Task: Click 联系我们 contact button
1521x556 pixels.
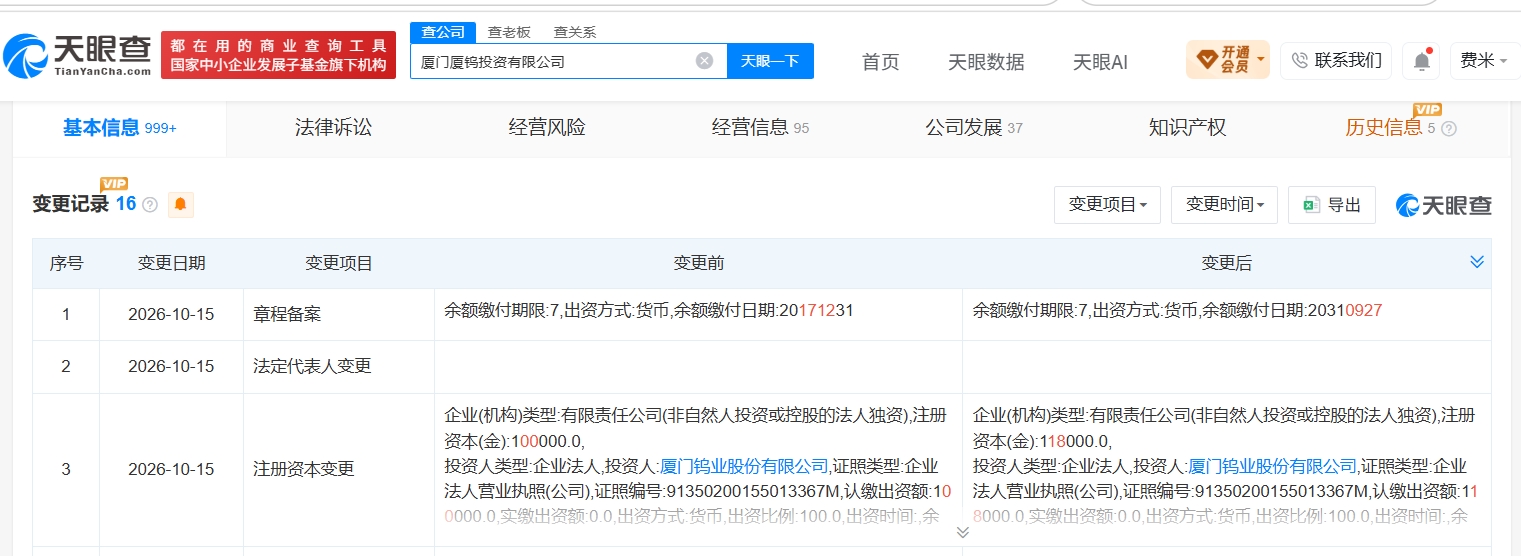Action: 1336,61
